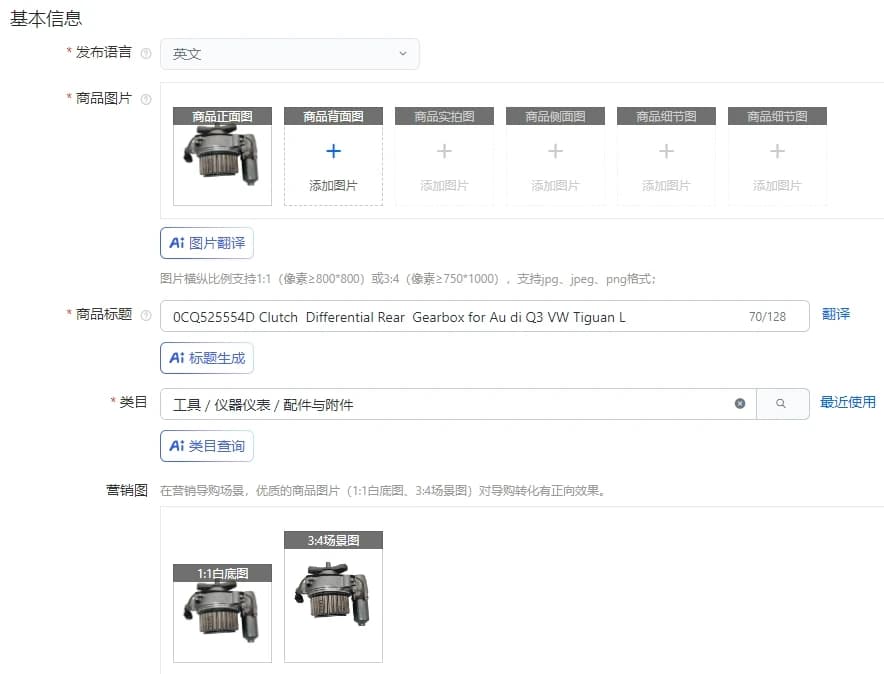Click the dropdown chevron next to 英文
Screen dimensions: 884x674
(x=403, y=54)
